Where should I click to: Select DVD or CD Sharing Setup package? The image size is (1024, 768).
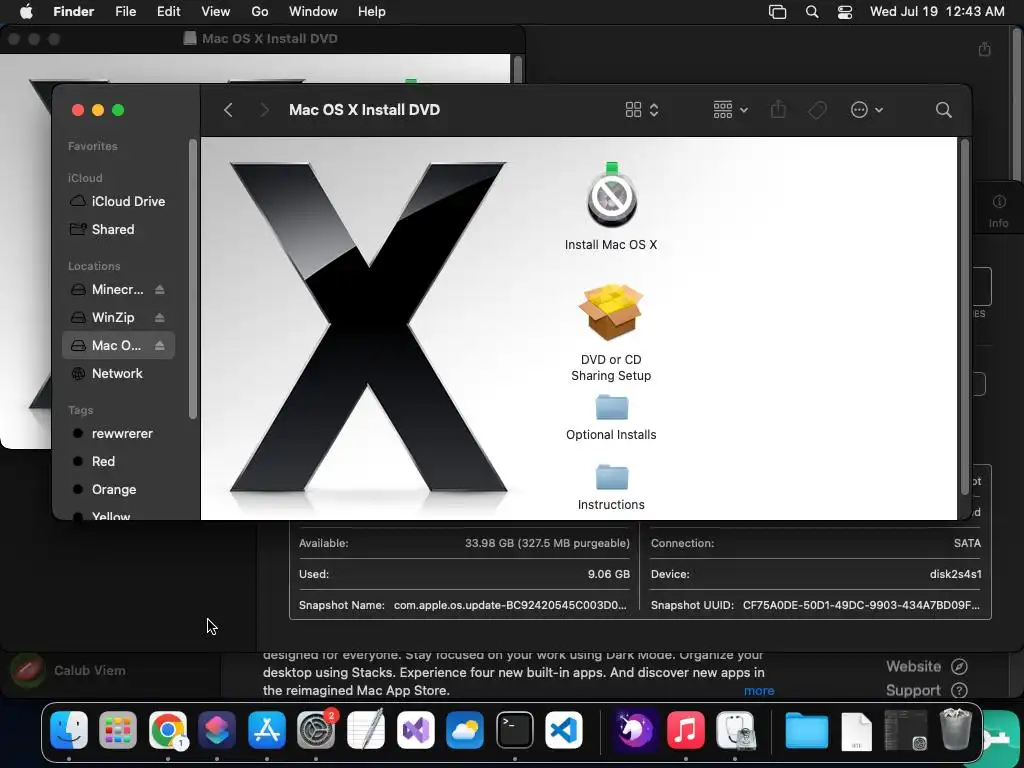[611, 312]
